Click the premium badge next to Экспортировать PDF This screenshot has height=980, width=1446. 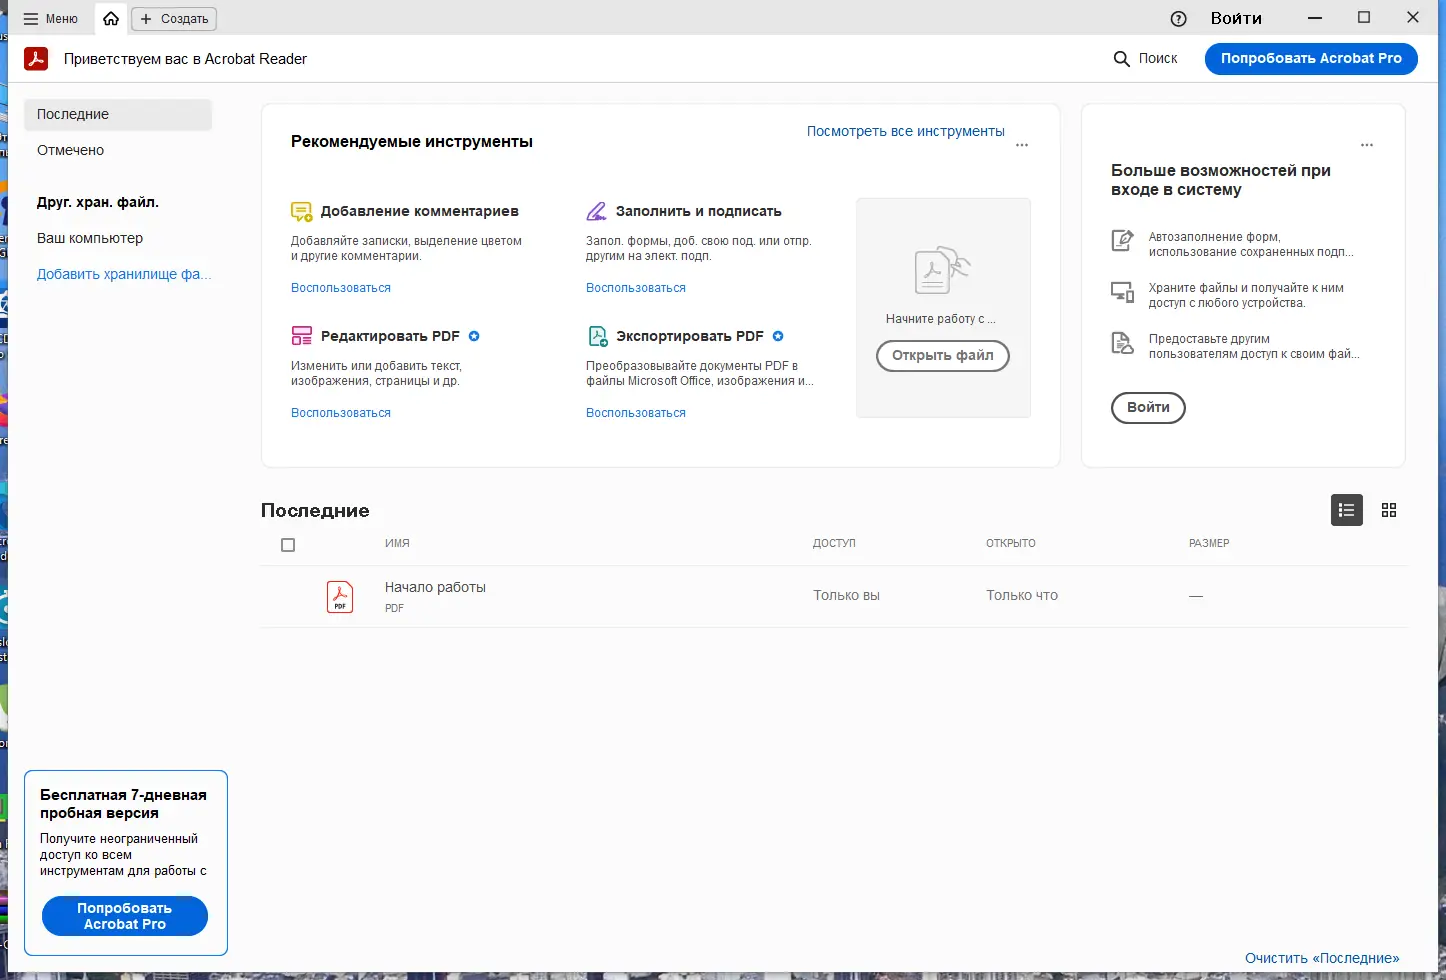(x=778, y=336)
